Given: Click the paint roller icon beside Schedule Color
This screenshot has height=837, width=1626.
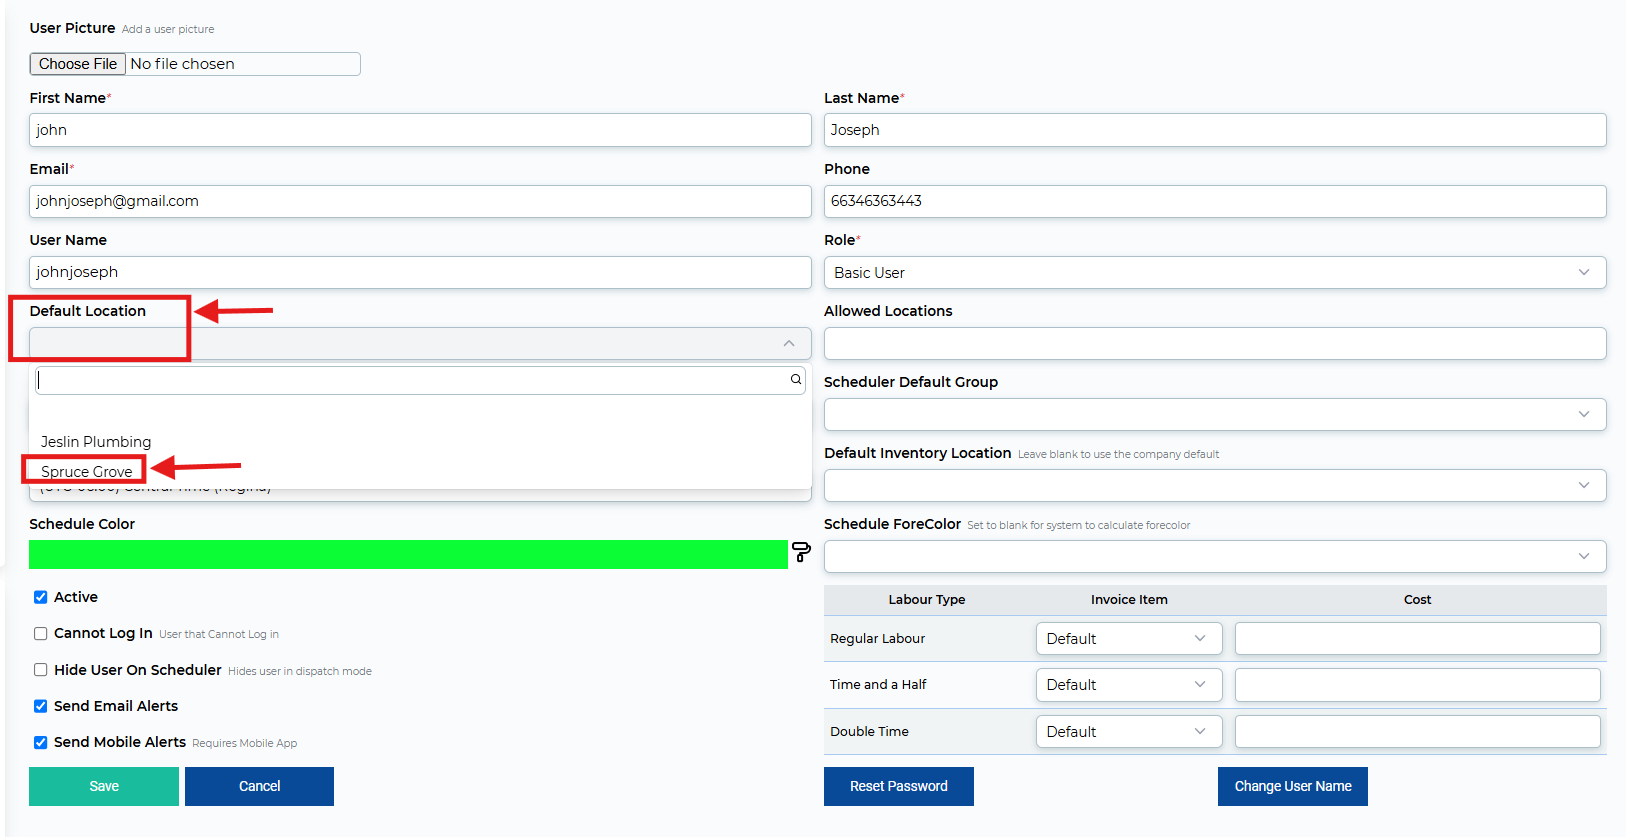Looking at the screenshot, I should pyautogui.click(x=801, y=552).
